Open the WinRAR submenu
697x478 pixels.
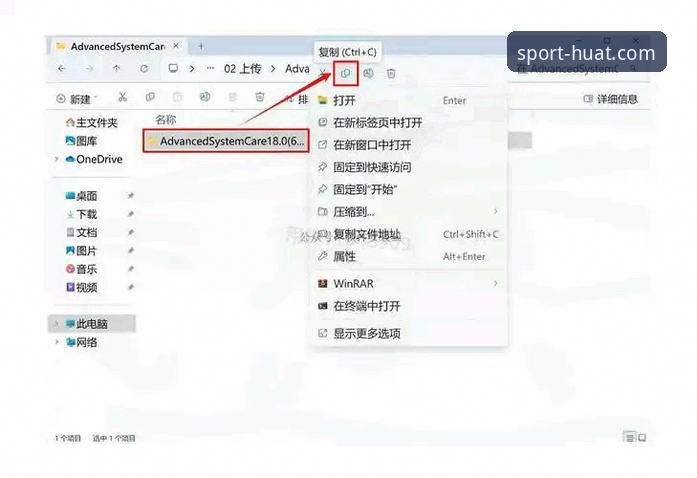[408, 283]
